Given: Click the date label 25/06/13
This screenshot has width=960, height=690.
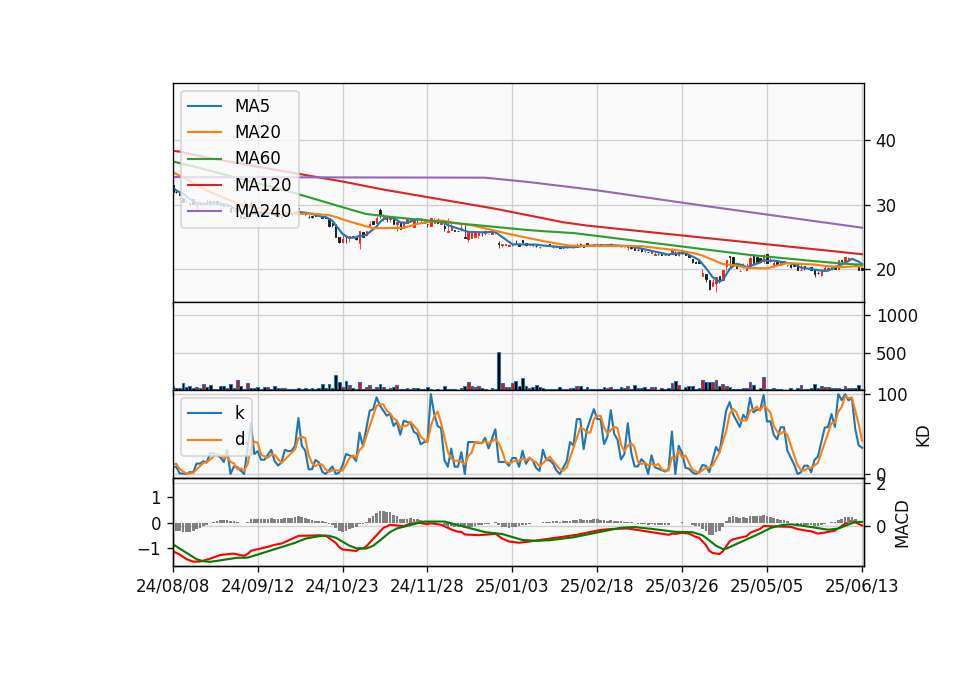Looking at the screenshot, I should 861,586.
